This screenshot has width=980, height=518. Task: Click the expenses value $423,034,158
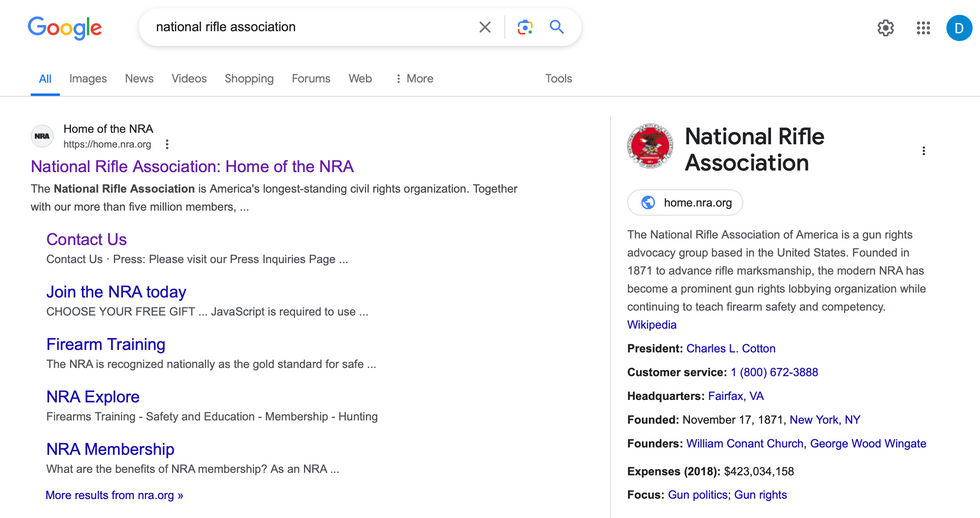tap(759, 471)
